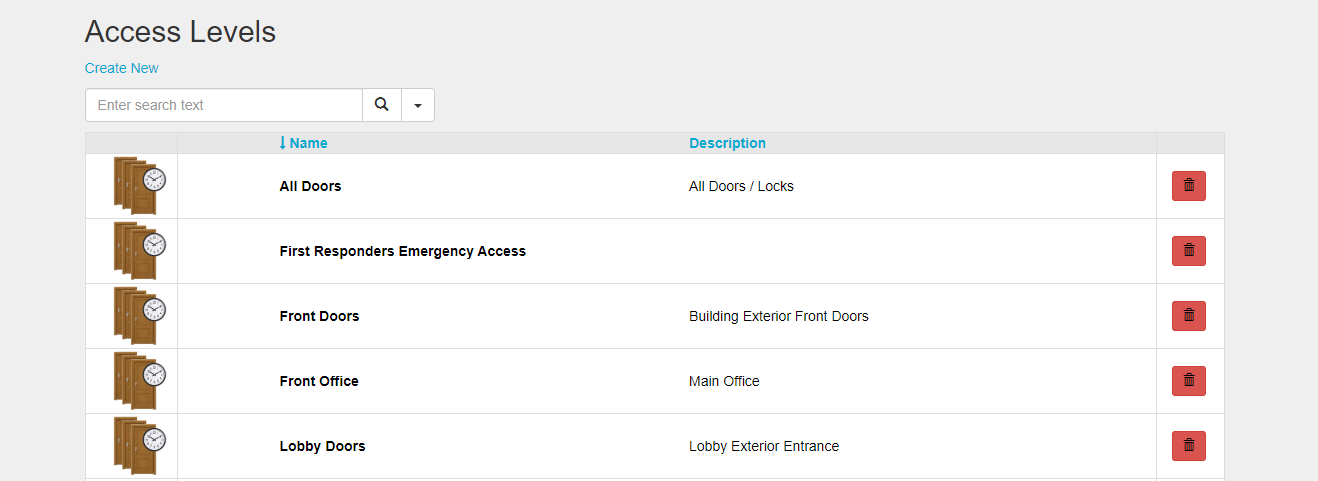This screenshot has height=481, width=1318.
Task: Open the All Doors entry name
Action: (x=310, y=186)
